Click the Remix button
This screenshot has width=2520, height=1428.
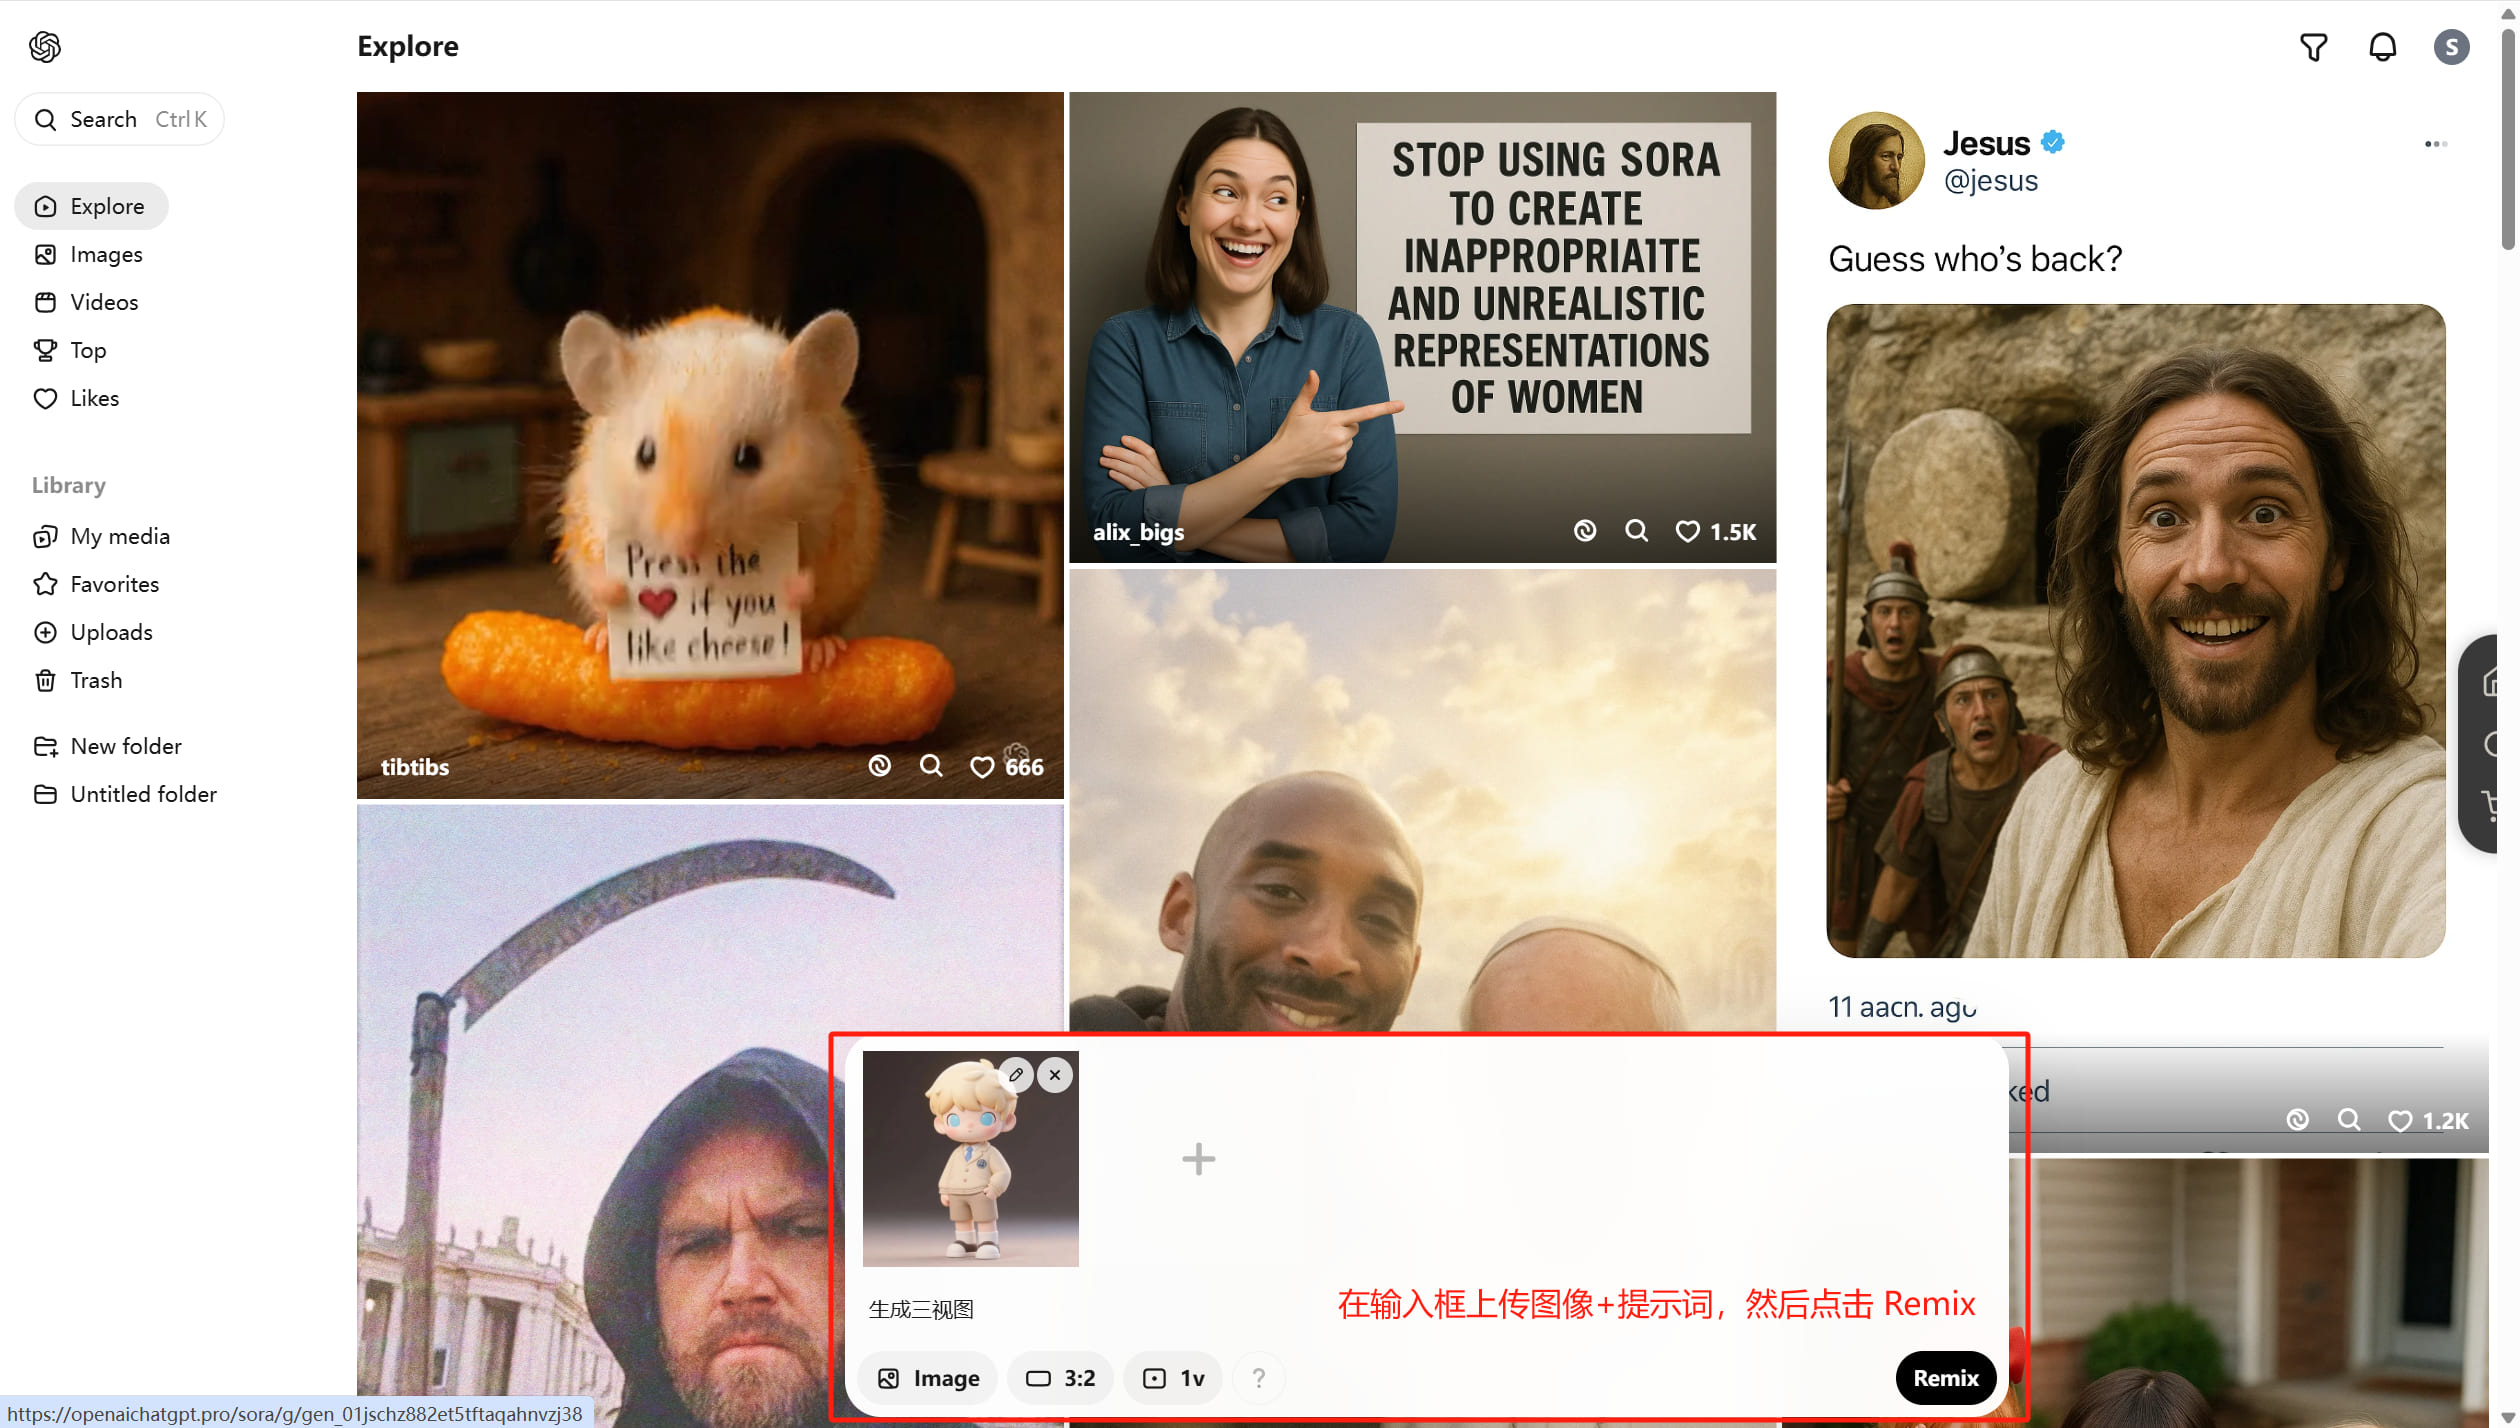1945,1378
